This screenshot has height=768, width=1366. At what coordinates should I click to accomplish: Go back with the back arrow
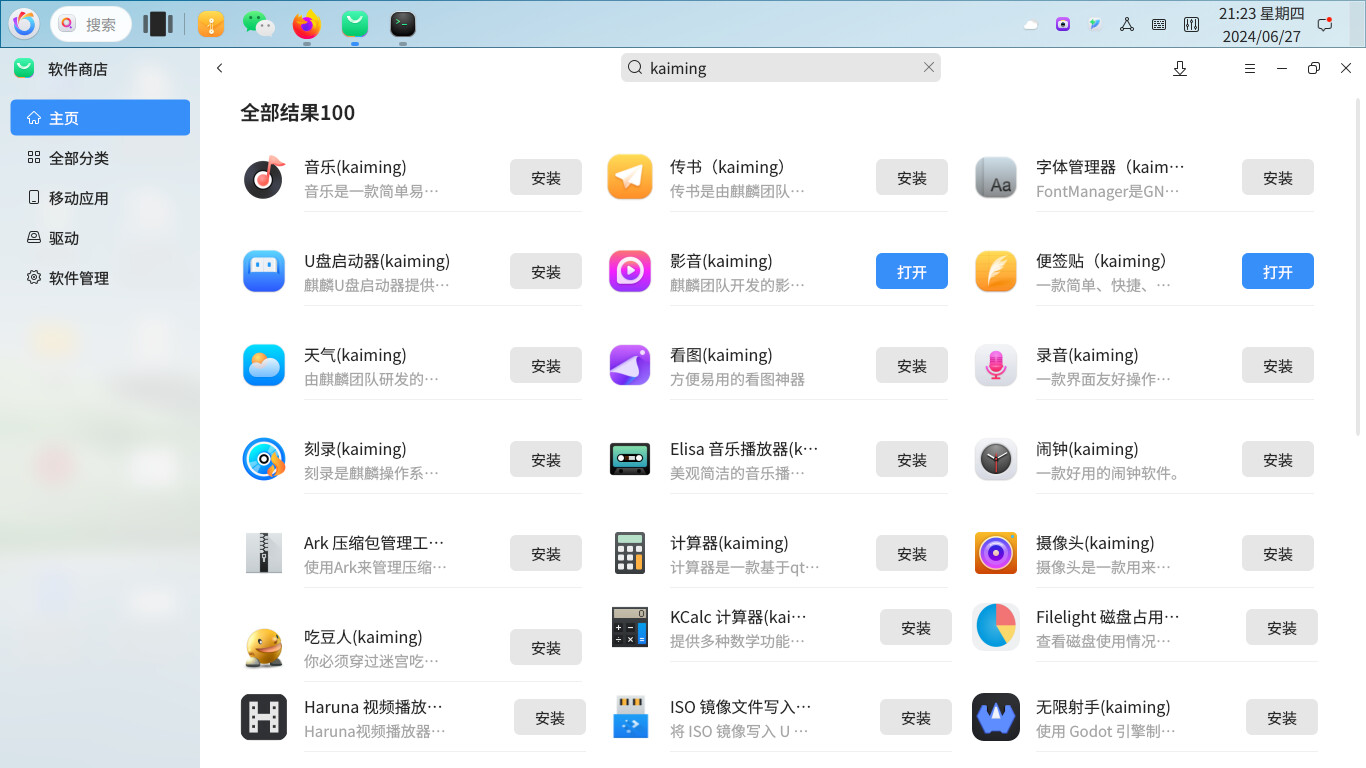[220, 68]
